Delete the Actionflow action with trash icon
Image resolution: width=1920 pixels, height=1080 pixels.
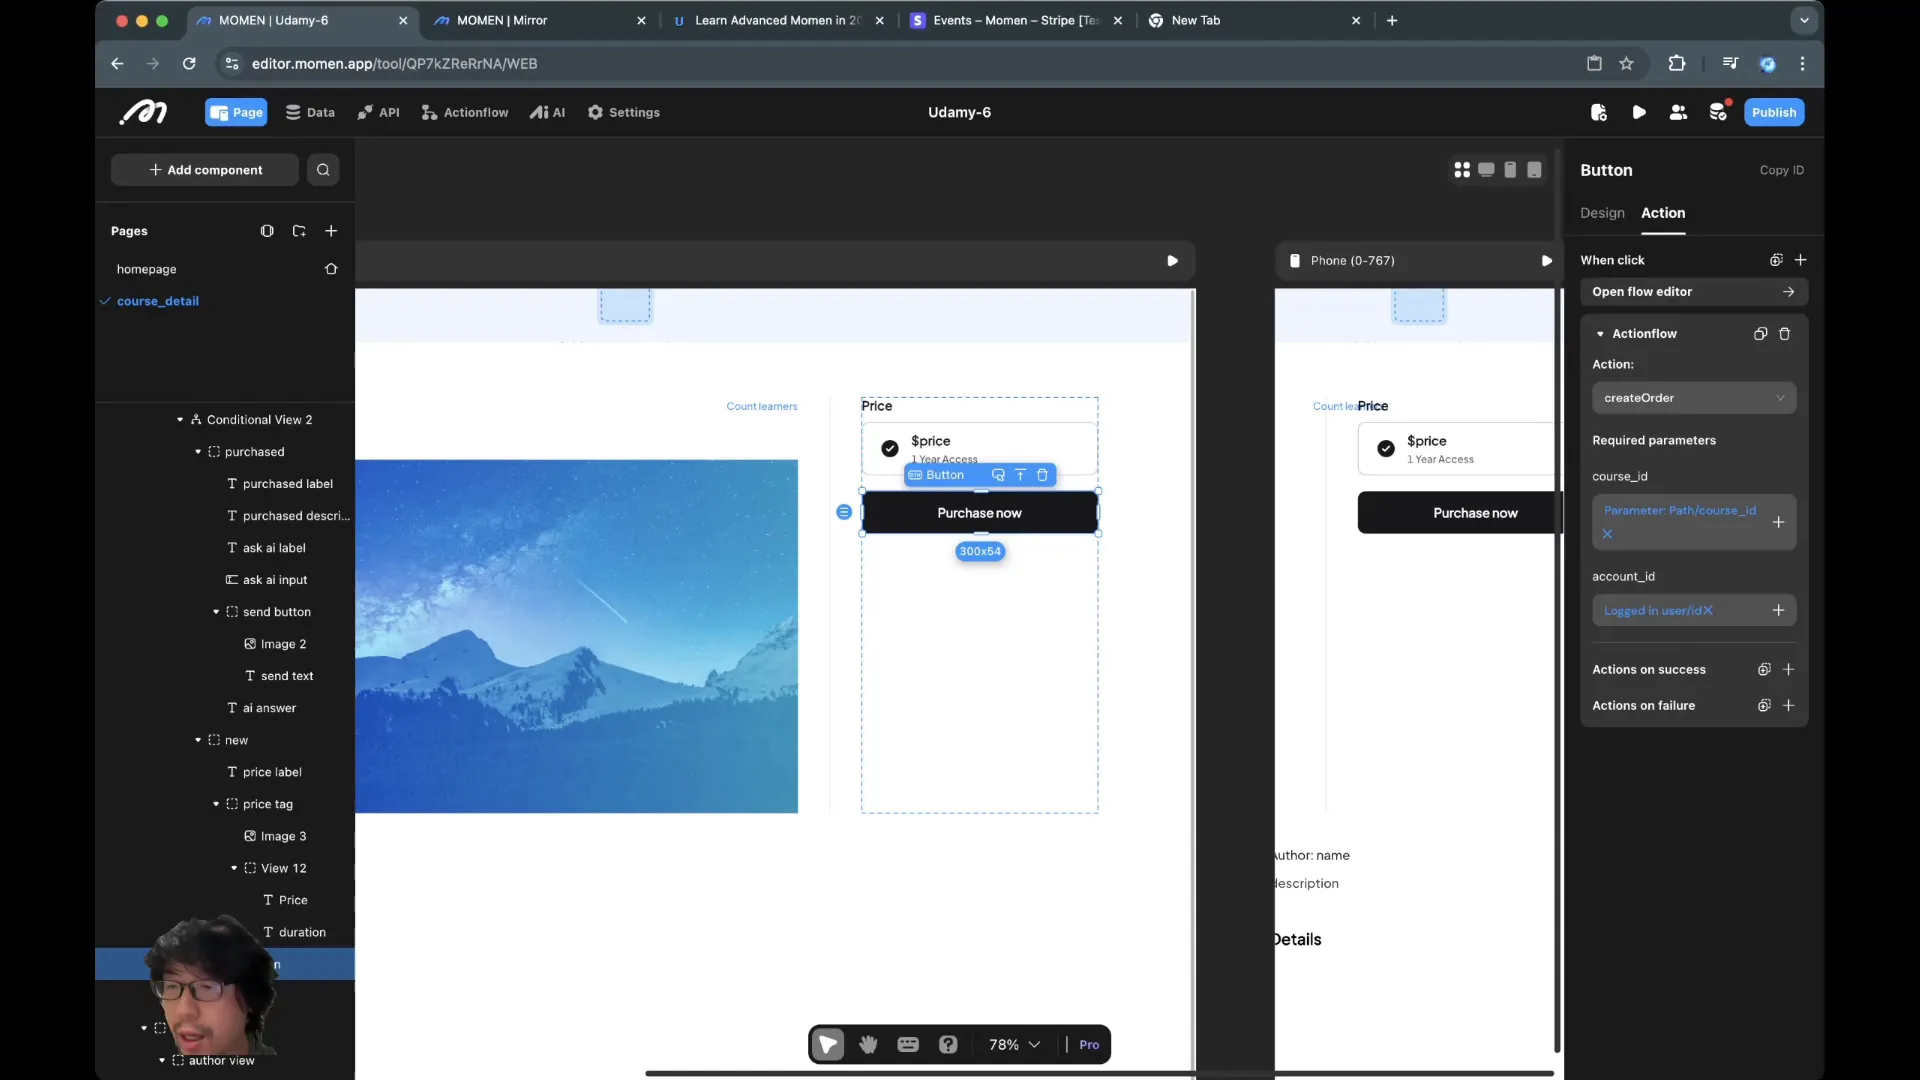click(x=1784, y=334)
